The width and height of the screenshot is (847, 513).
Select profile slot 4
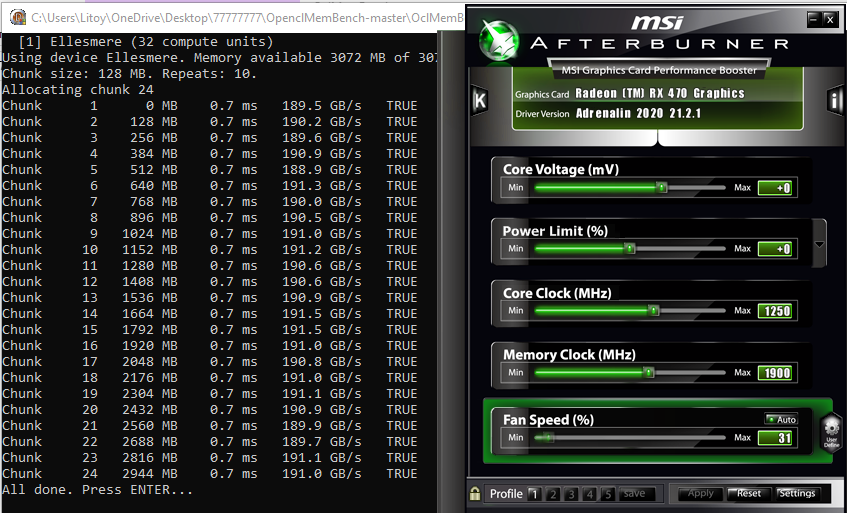(590, 494)
